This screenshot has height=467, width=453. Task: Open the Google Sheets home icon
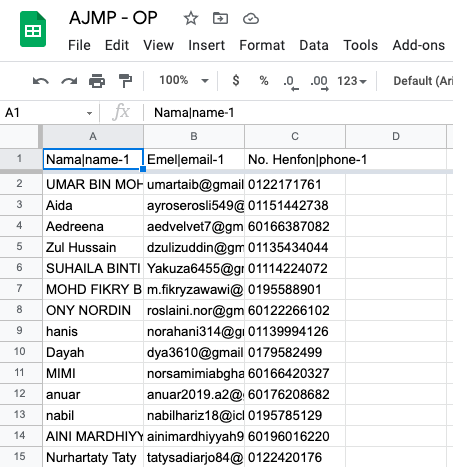(x=33, y=29)
